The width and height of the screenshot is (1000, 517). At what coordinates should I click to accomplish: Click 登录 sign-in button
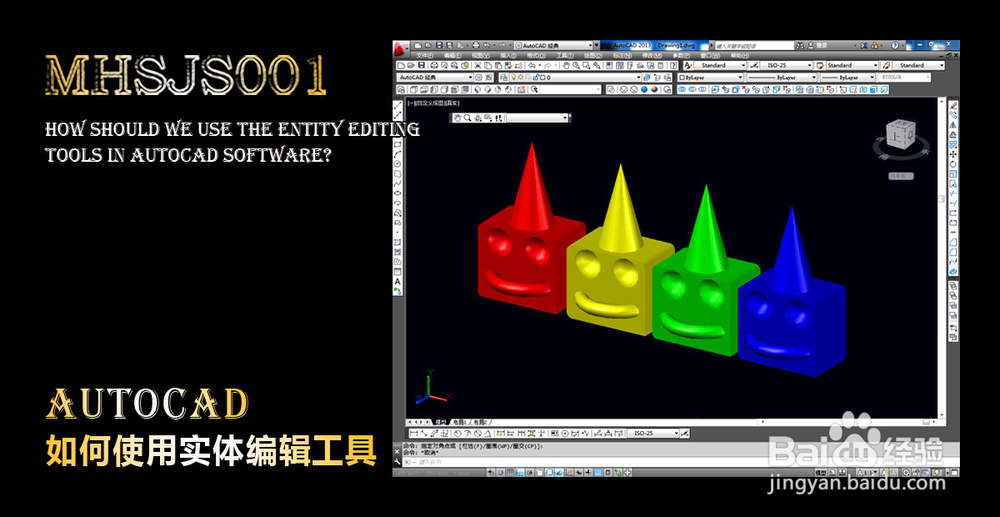821,45
